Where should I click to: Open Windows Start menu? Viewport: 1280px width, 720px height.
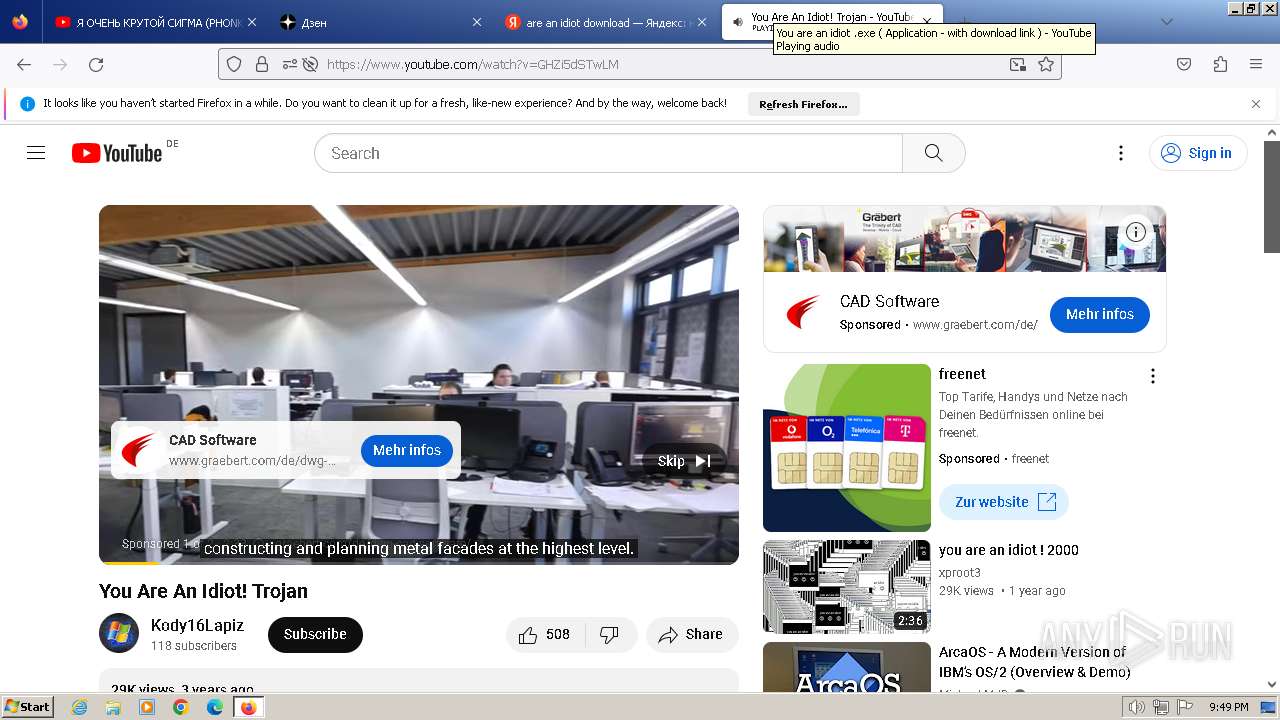(27, 706)
